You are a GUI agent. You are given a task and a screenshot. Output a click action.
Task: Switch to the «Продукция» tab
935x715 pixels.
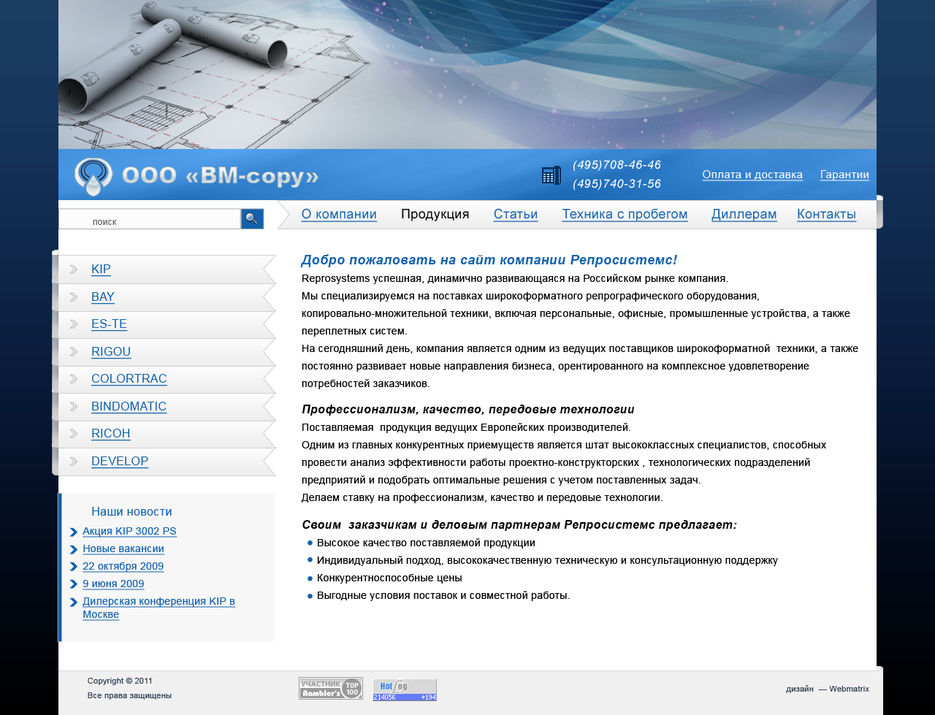[x=434, y=213]
